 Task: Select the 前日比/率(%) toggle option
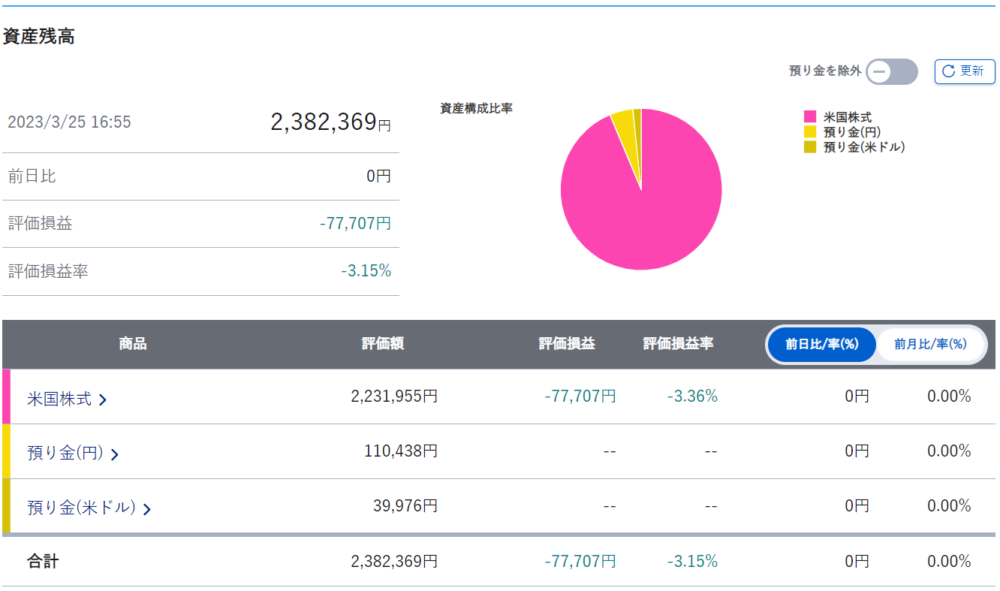[822, 344]
